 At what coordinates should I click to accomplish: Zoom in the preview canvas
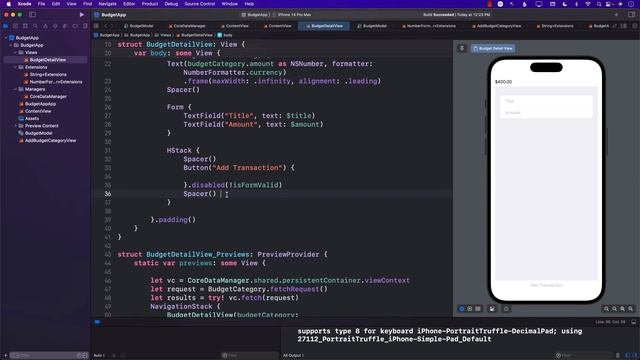[631, 309]
